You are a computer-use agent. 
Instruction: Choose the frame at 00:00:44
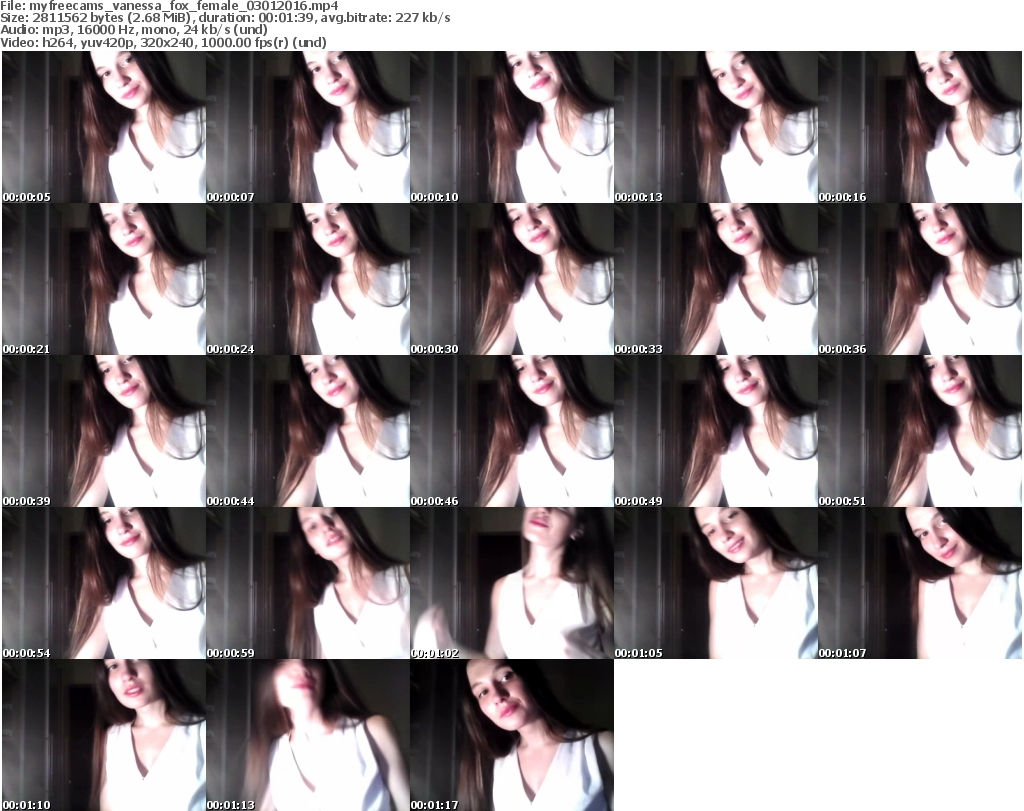coord(308,431)
